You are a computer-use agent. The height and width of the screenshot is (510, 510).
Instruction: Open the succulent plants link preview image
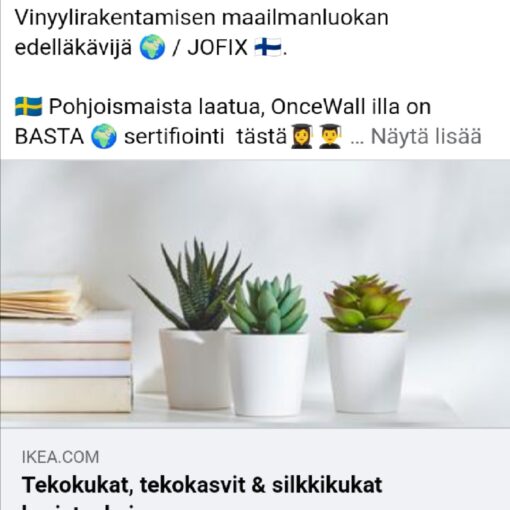click(x=255, y=294)
